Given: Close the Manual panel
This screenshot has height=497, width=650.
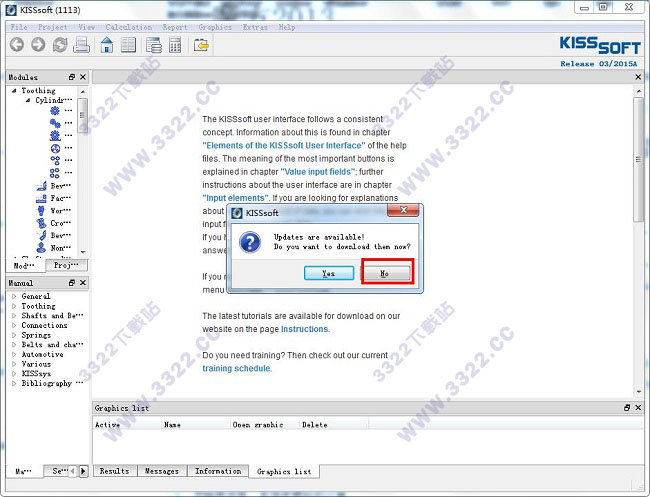Looking at the screenshot, I should click(83, 283).
